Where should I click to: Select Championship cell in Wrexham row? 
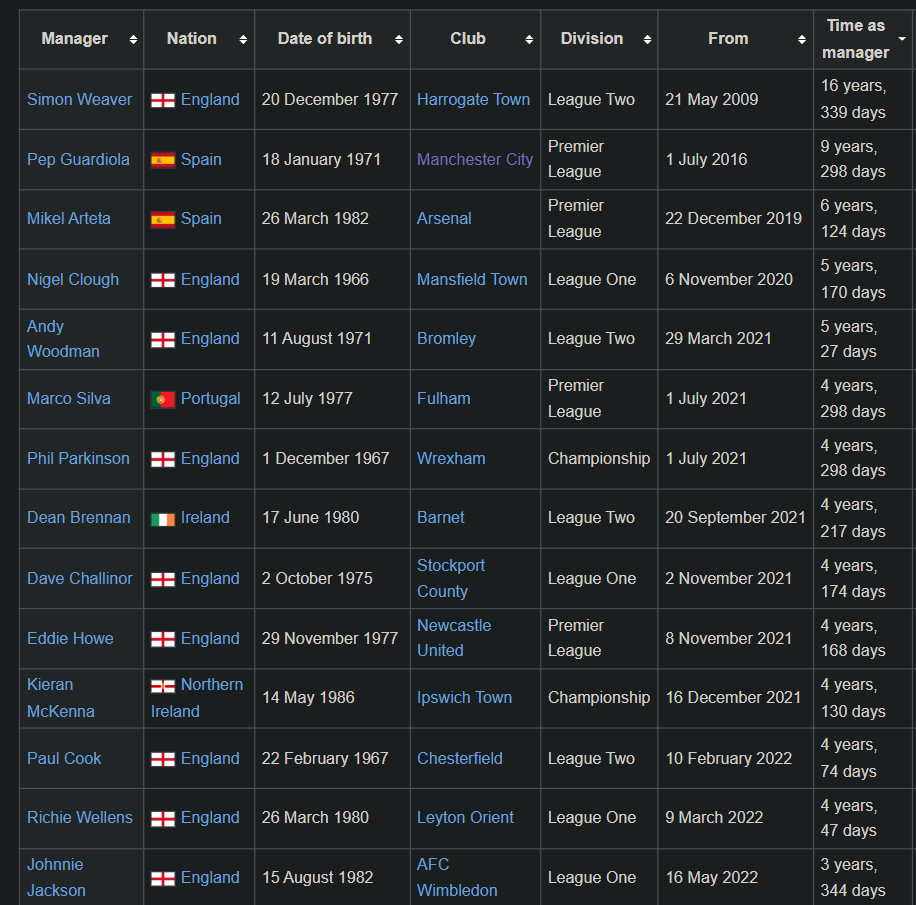599,459
